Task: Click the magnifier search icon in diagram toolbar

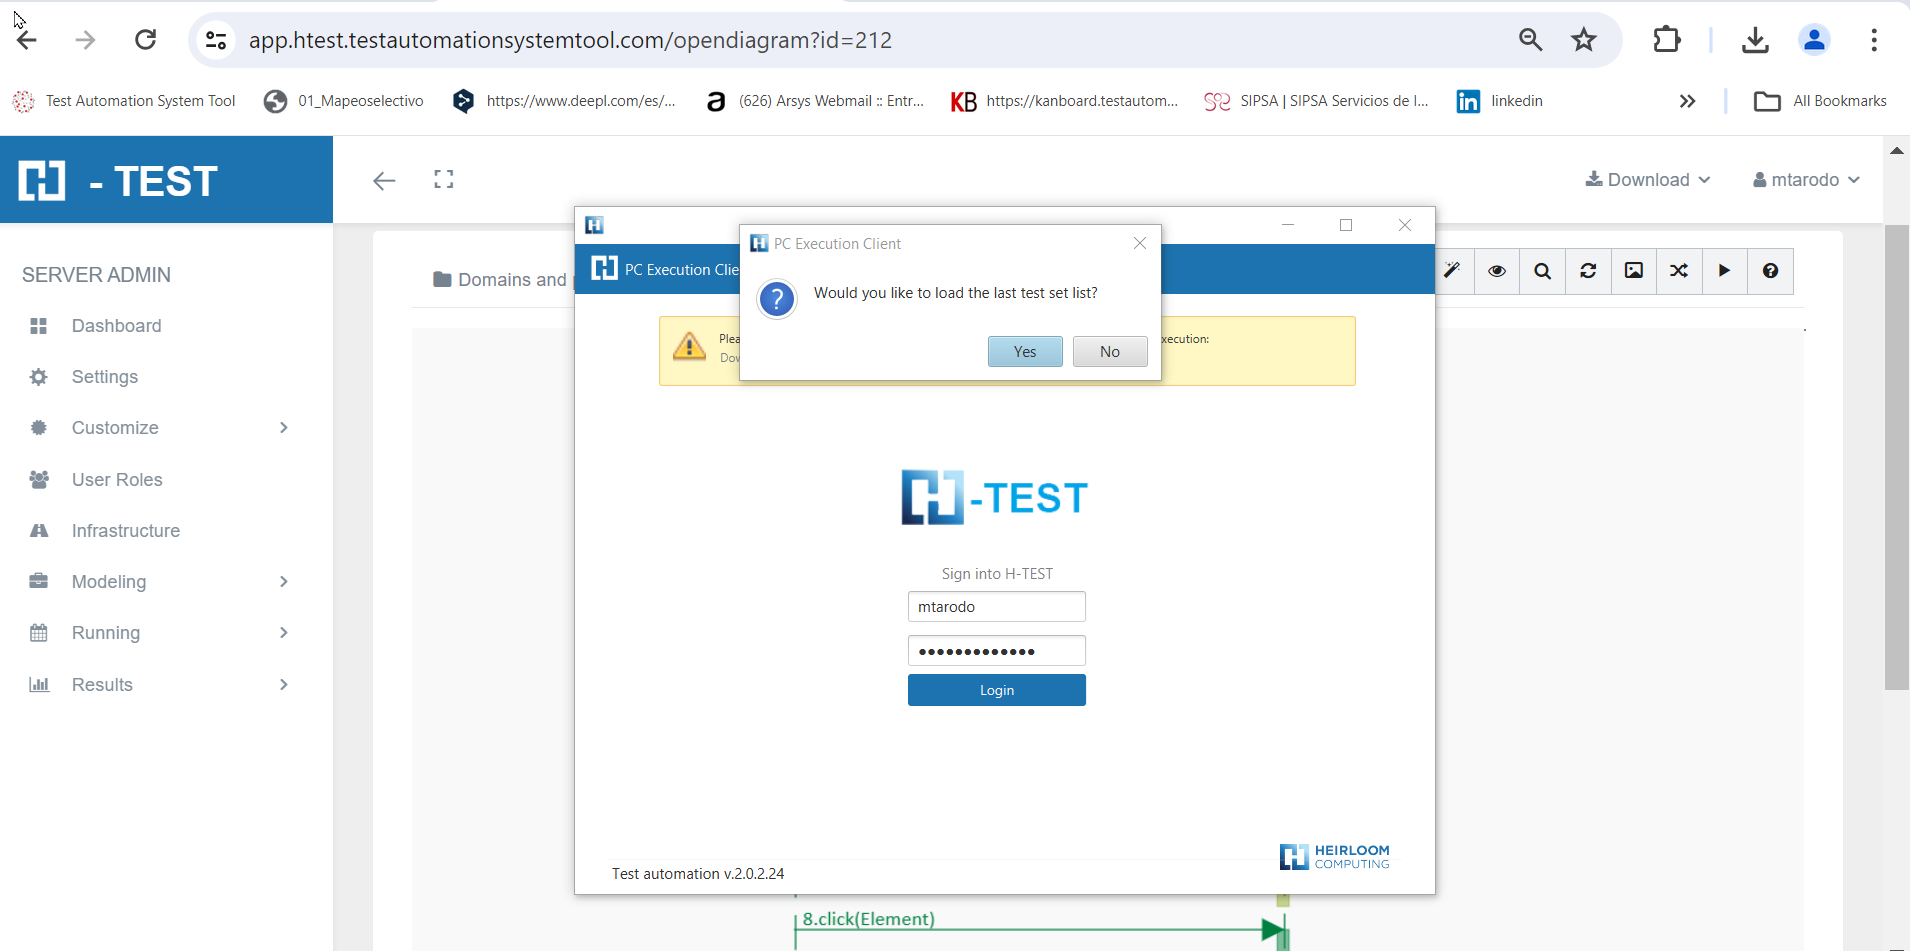Action: tap(1542, 271)
